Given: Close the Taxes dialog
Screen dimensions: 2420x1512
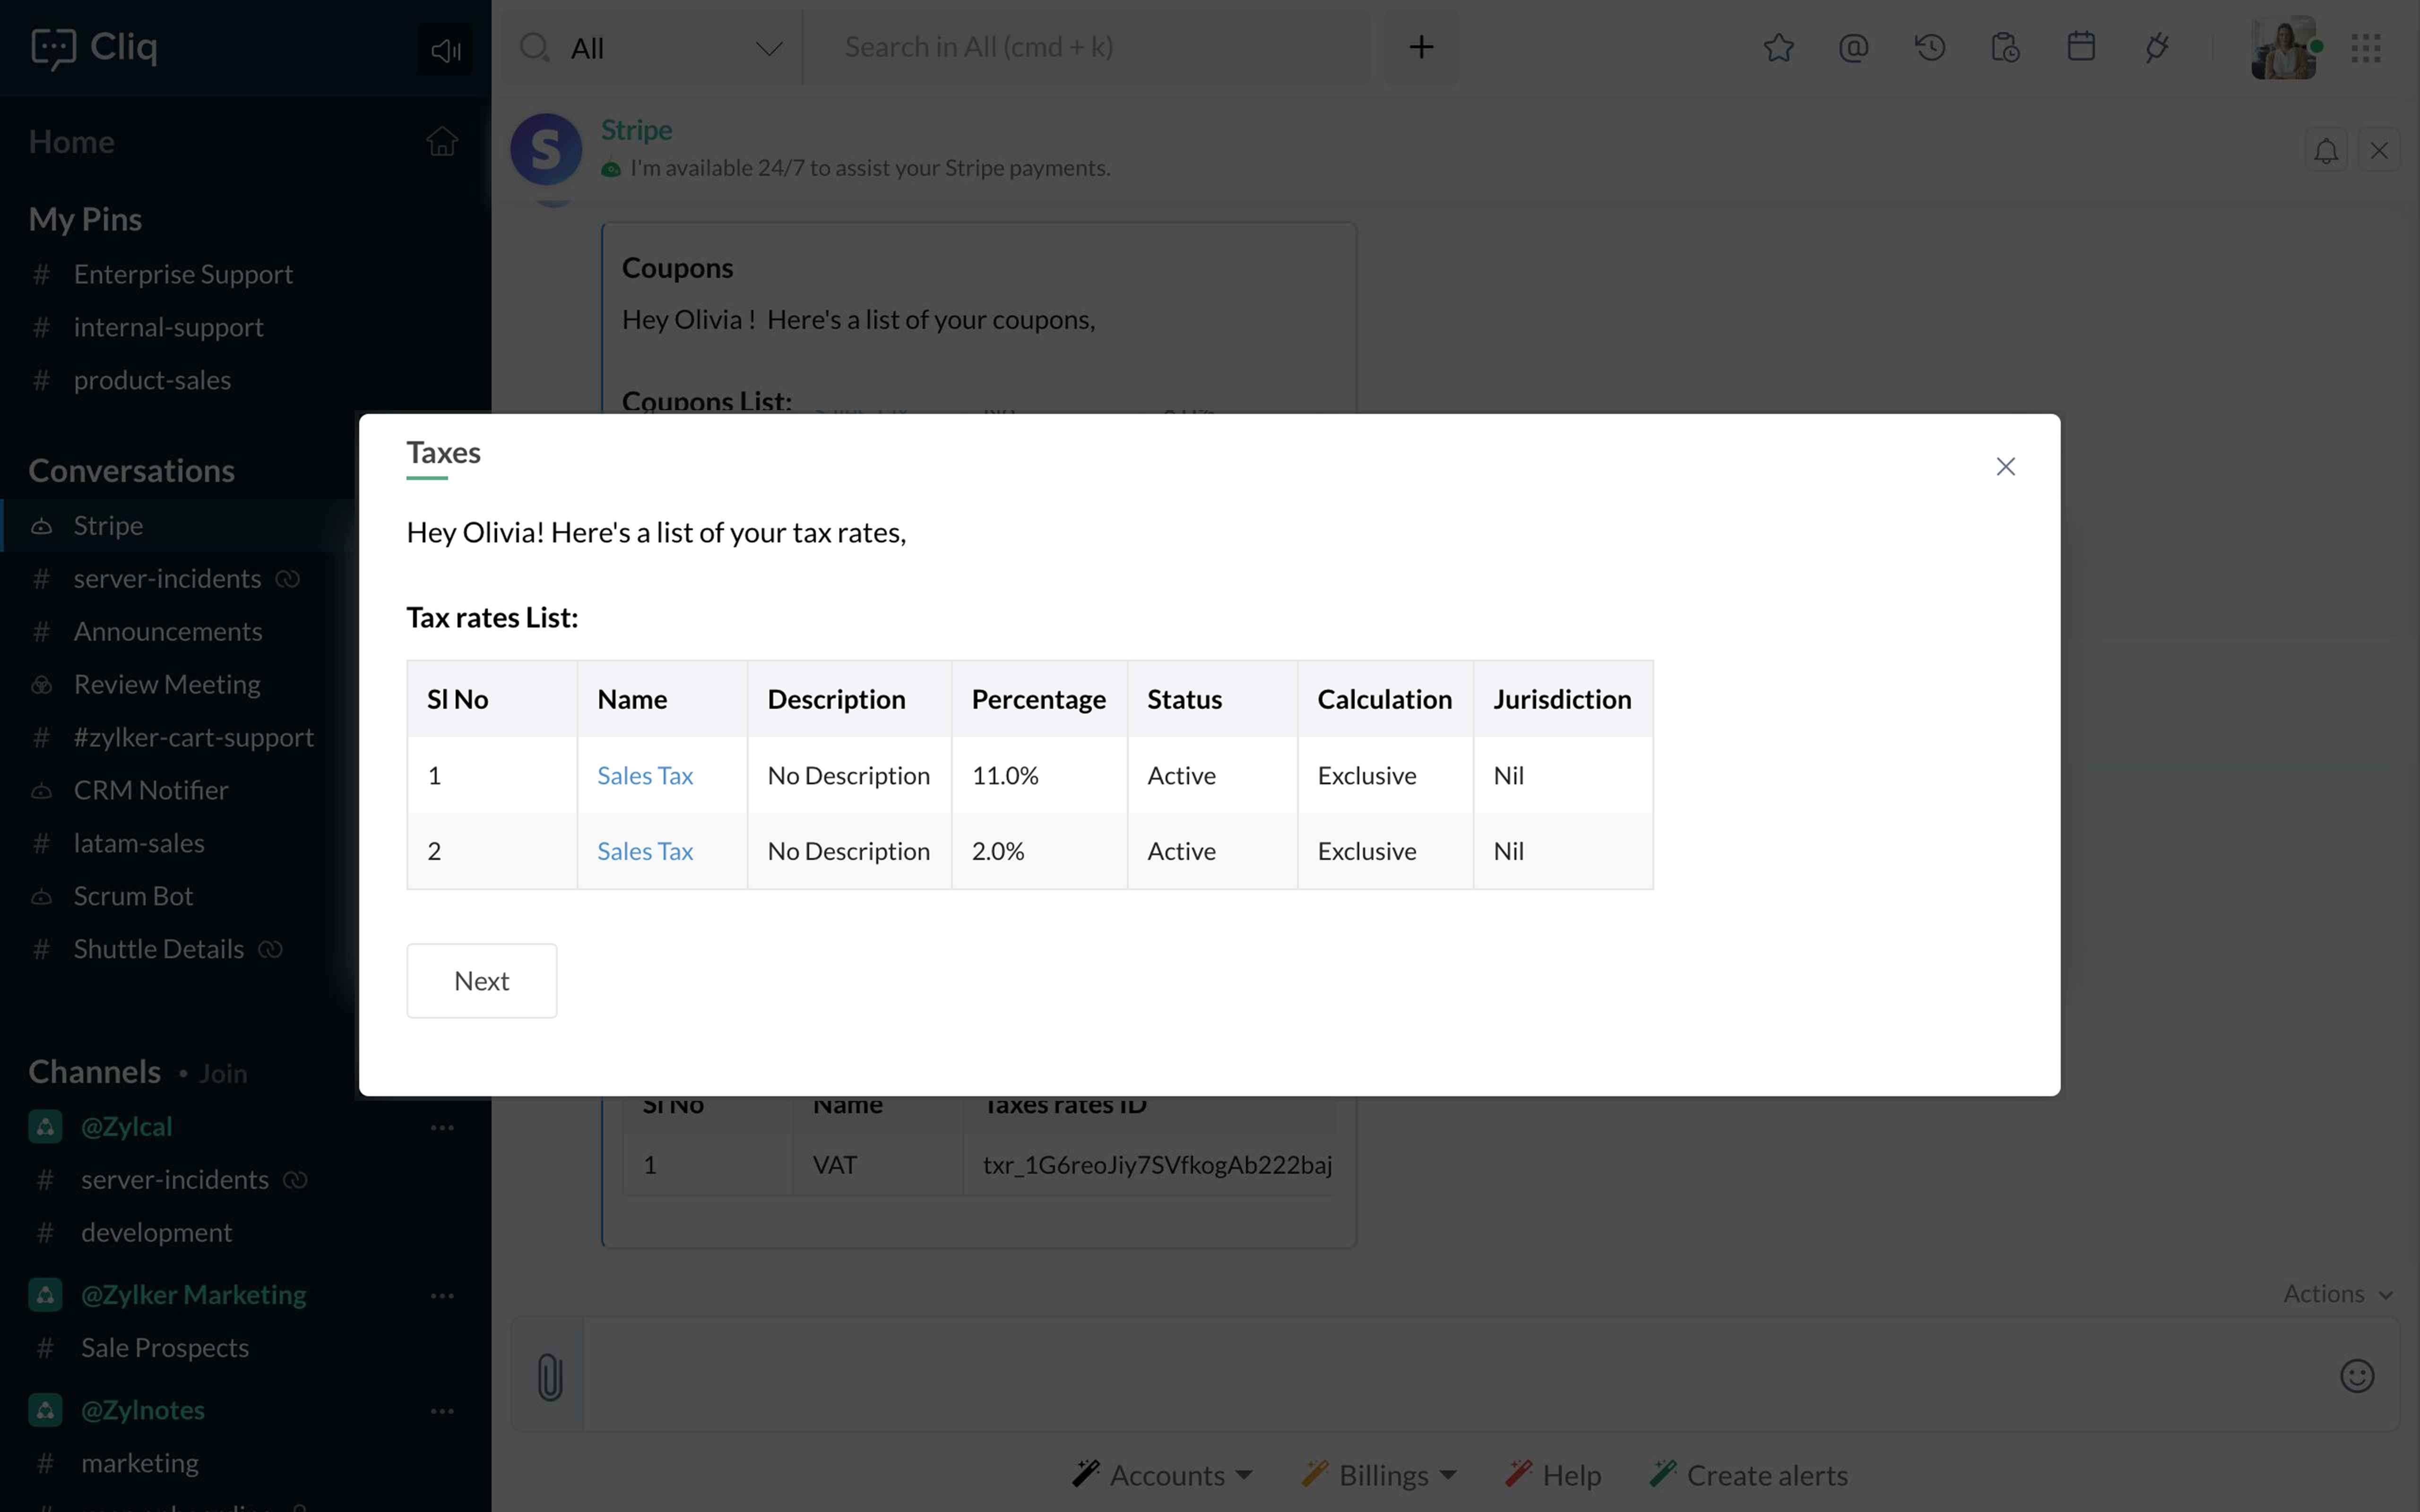Looking at the screenshot, I should pos(2005,466).
